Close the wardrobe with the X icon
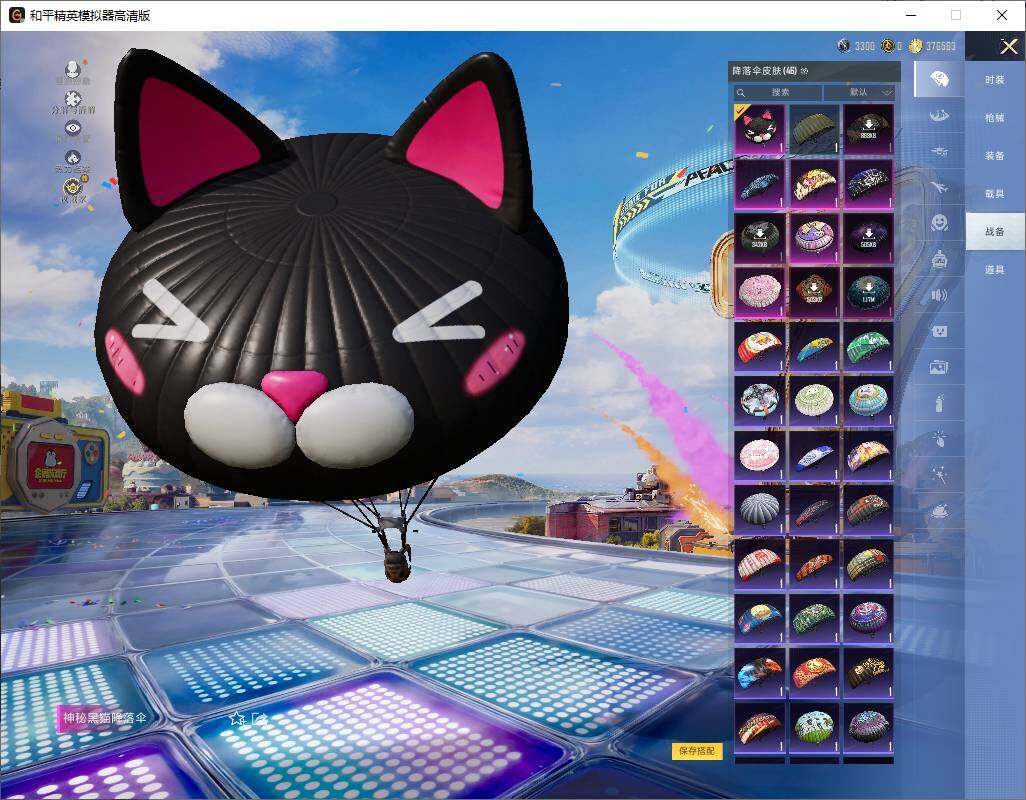The image size is (1026, 800). [1008, 46]
